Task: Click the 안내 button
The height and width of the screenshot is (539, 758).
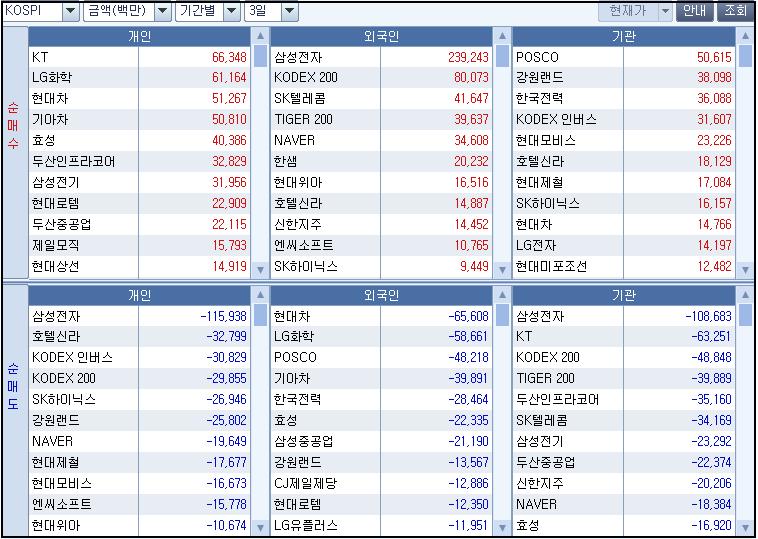Action: (695, 12)
